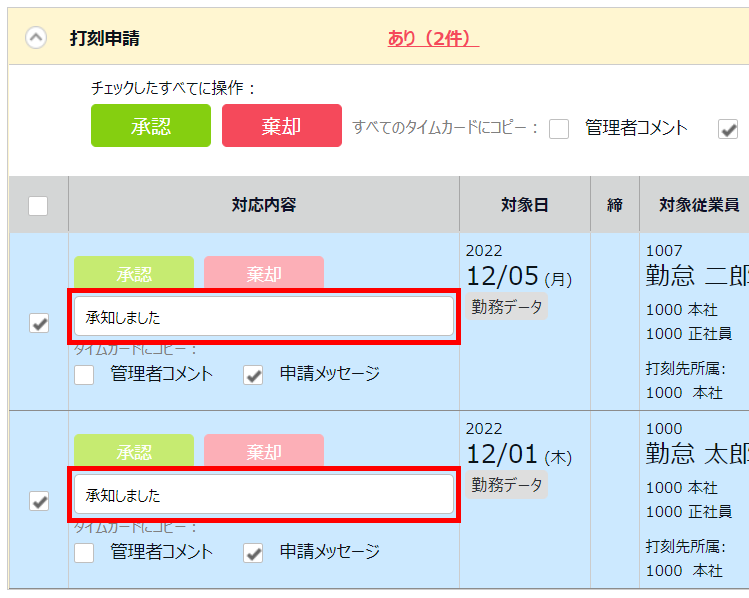
Task: Uncheck the 12/05 request row checkbox
Action: point(39,323)
